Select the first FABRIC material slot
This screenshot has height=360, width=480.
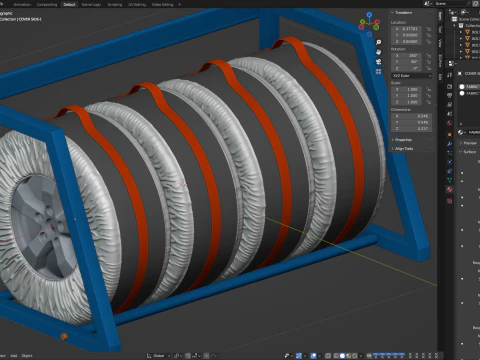[469, 87]
